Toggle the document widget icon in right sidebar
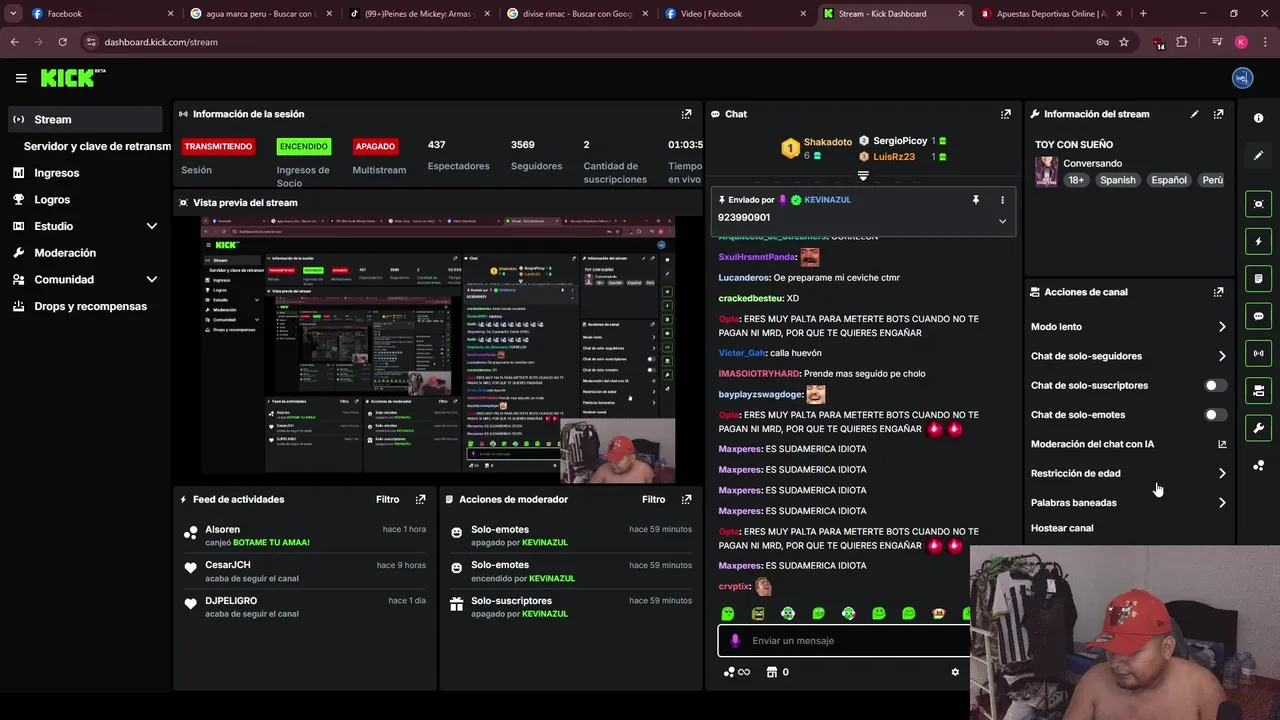Screen dimensions: 1280x720 coord(1258,278)
